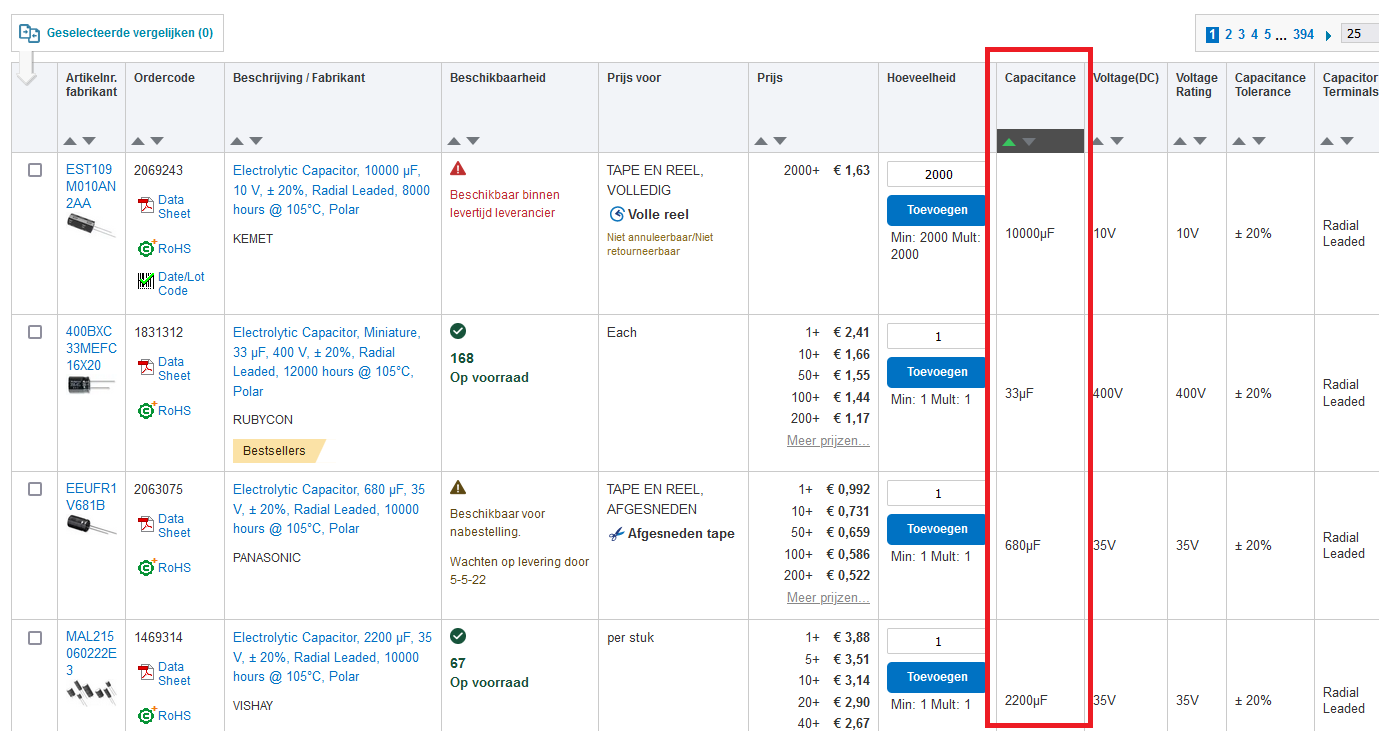Jump to last page 394
1379x731 pixels.
pos(1303,34)
